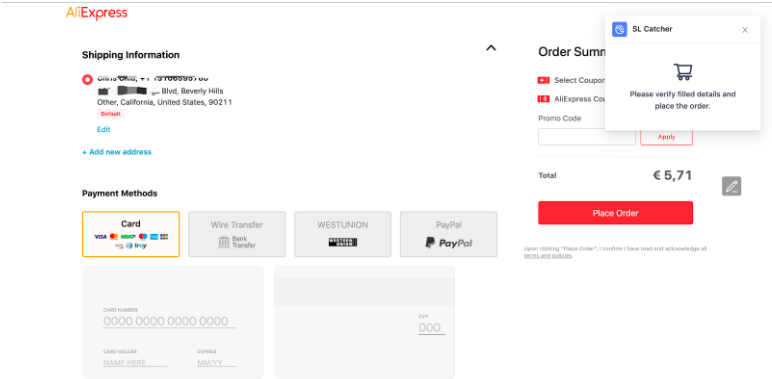Focus the card holder name field

[135, 363]
